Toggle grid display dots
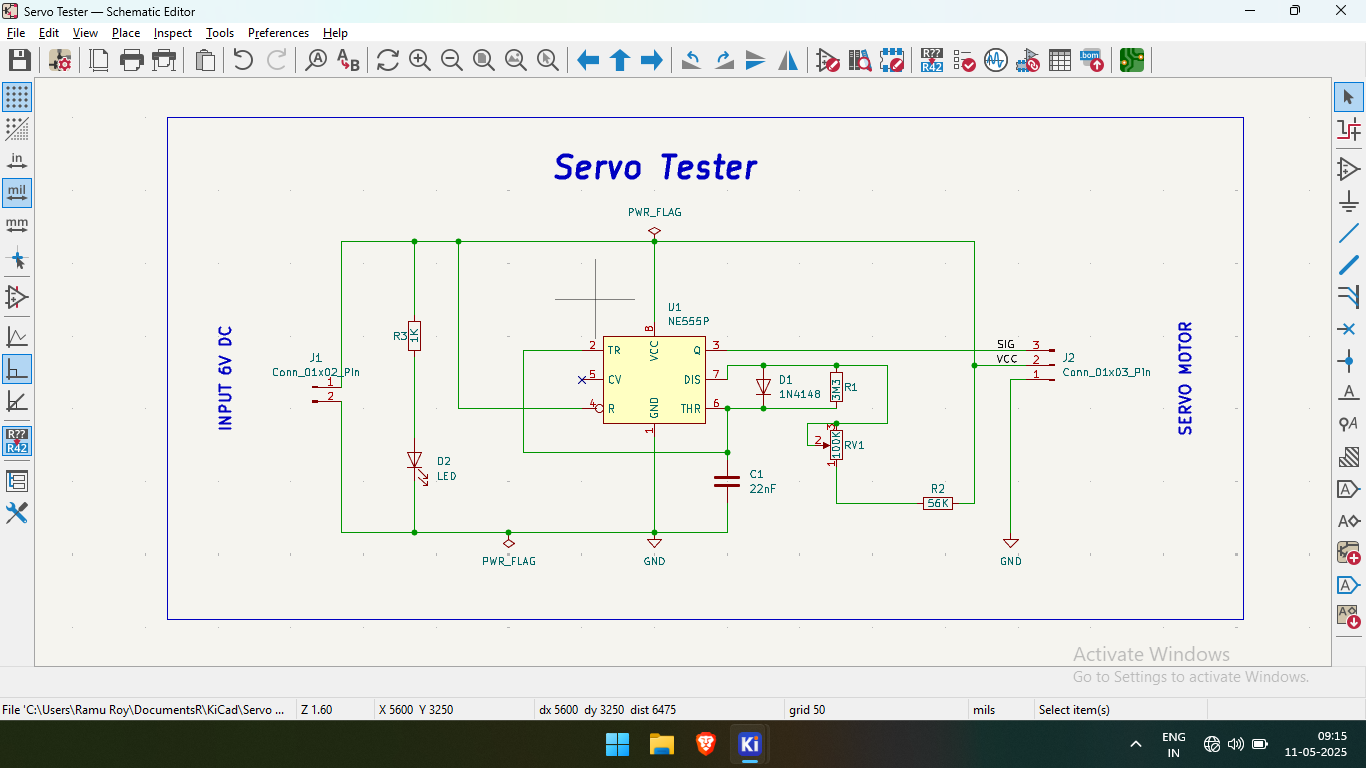Viewport: 1366px width, 768px height. (x=17, y=97)
